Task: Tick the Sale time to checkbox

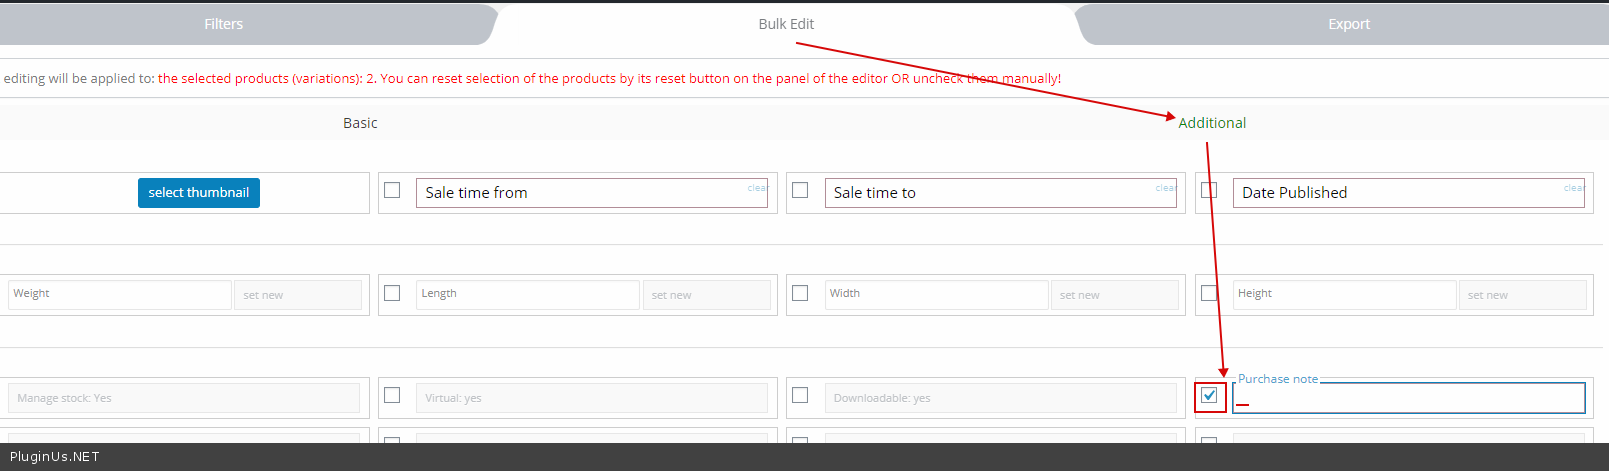Action: point(800,190)
